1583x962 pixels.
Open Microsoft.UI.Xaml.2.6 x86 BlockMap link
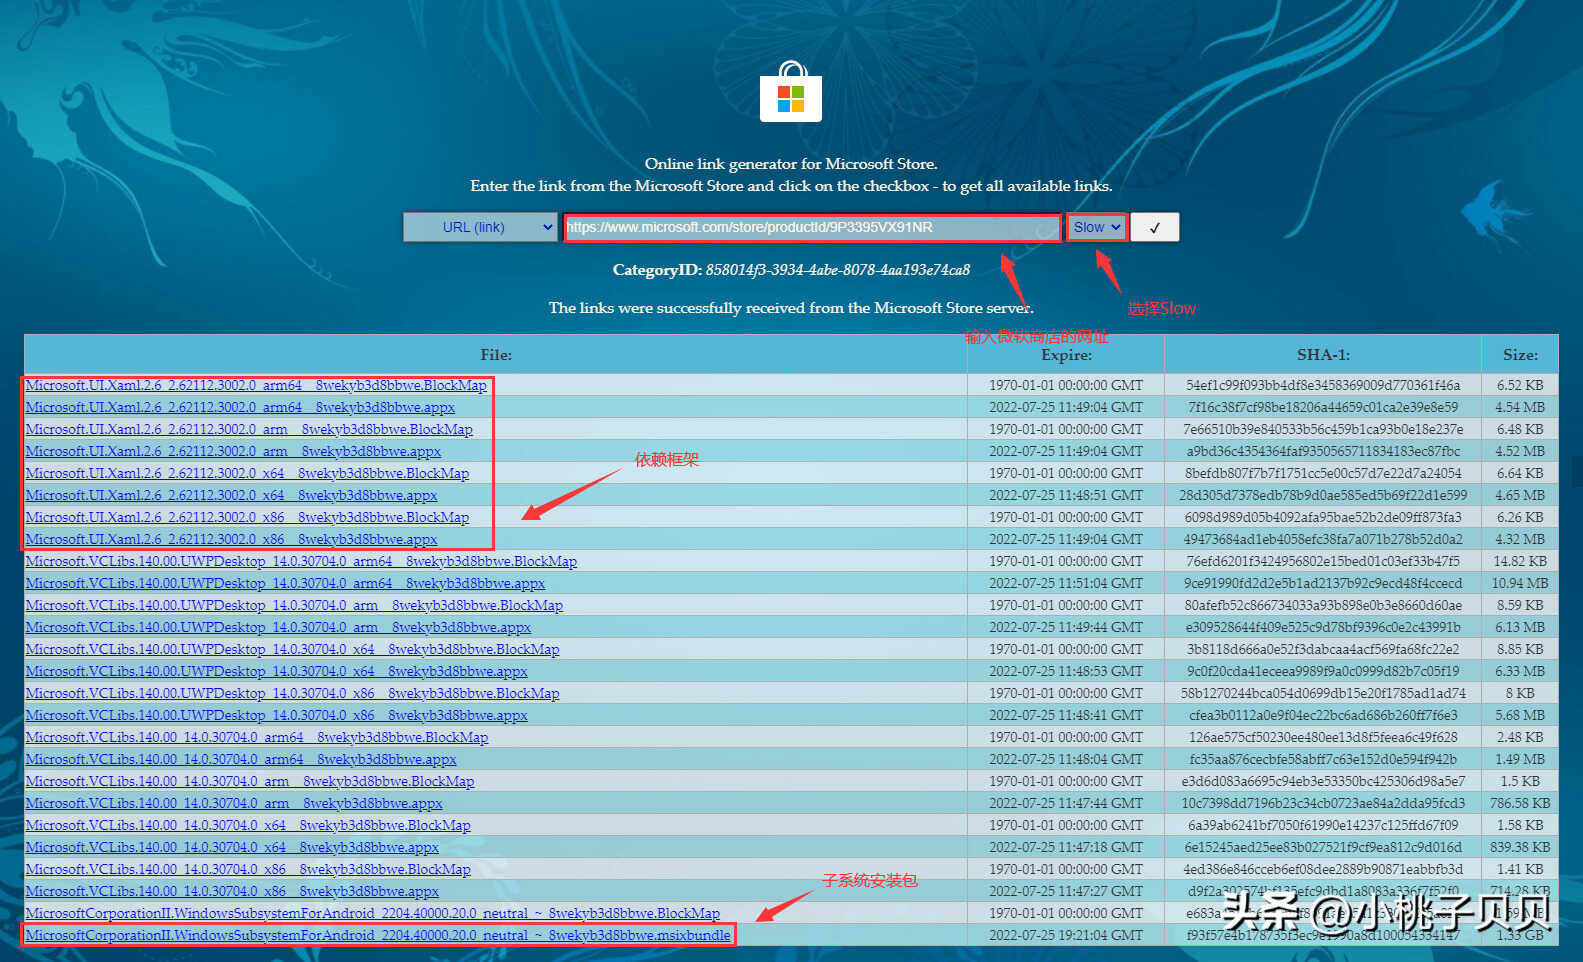pyautogui.click(x=247, y=517)
